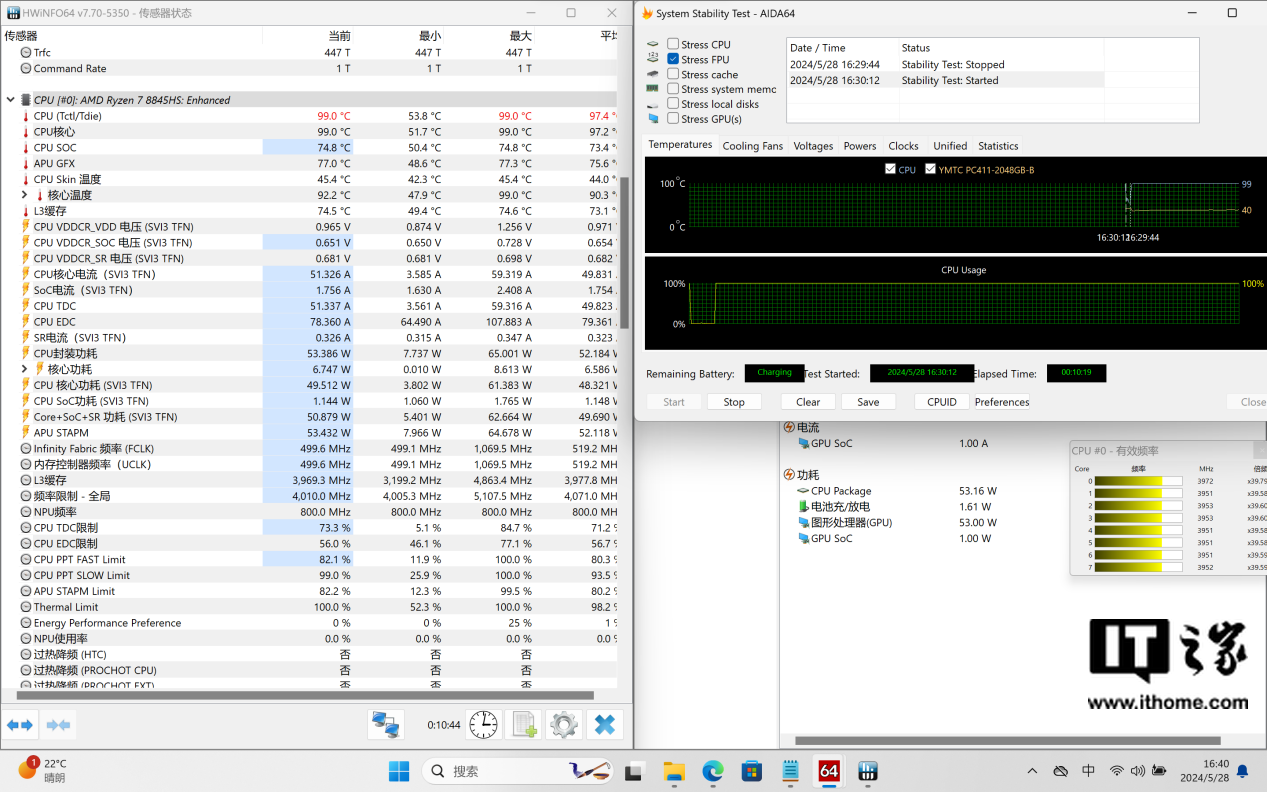
Task: Open Task View on the taskbar
Action: coord(633,771)
